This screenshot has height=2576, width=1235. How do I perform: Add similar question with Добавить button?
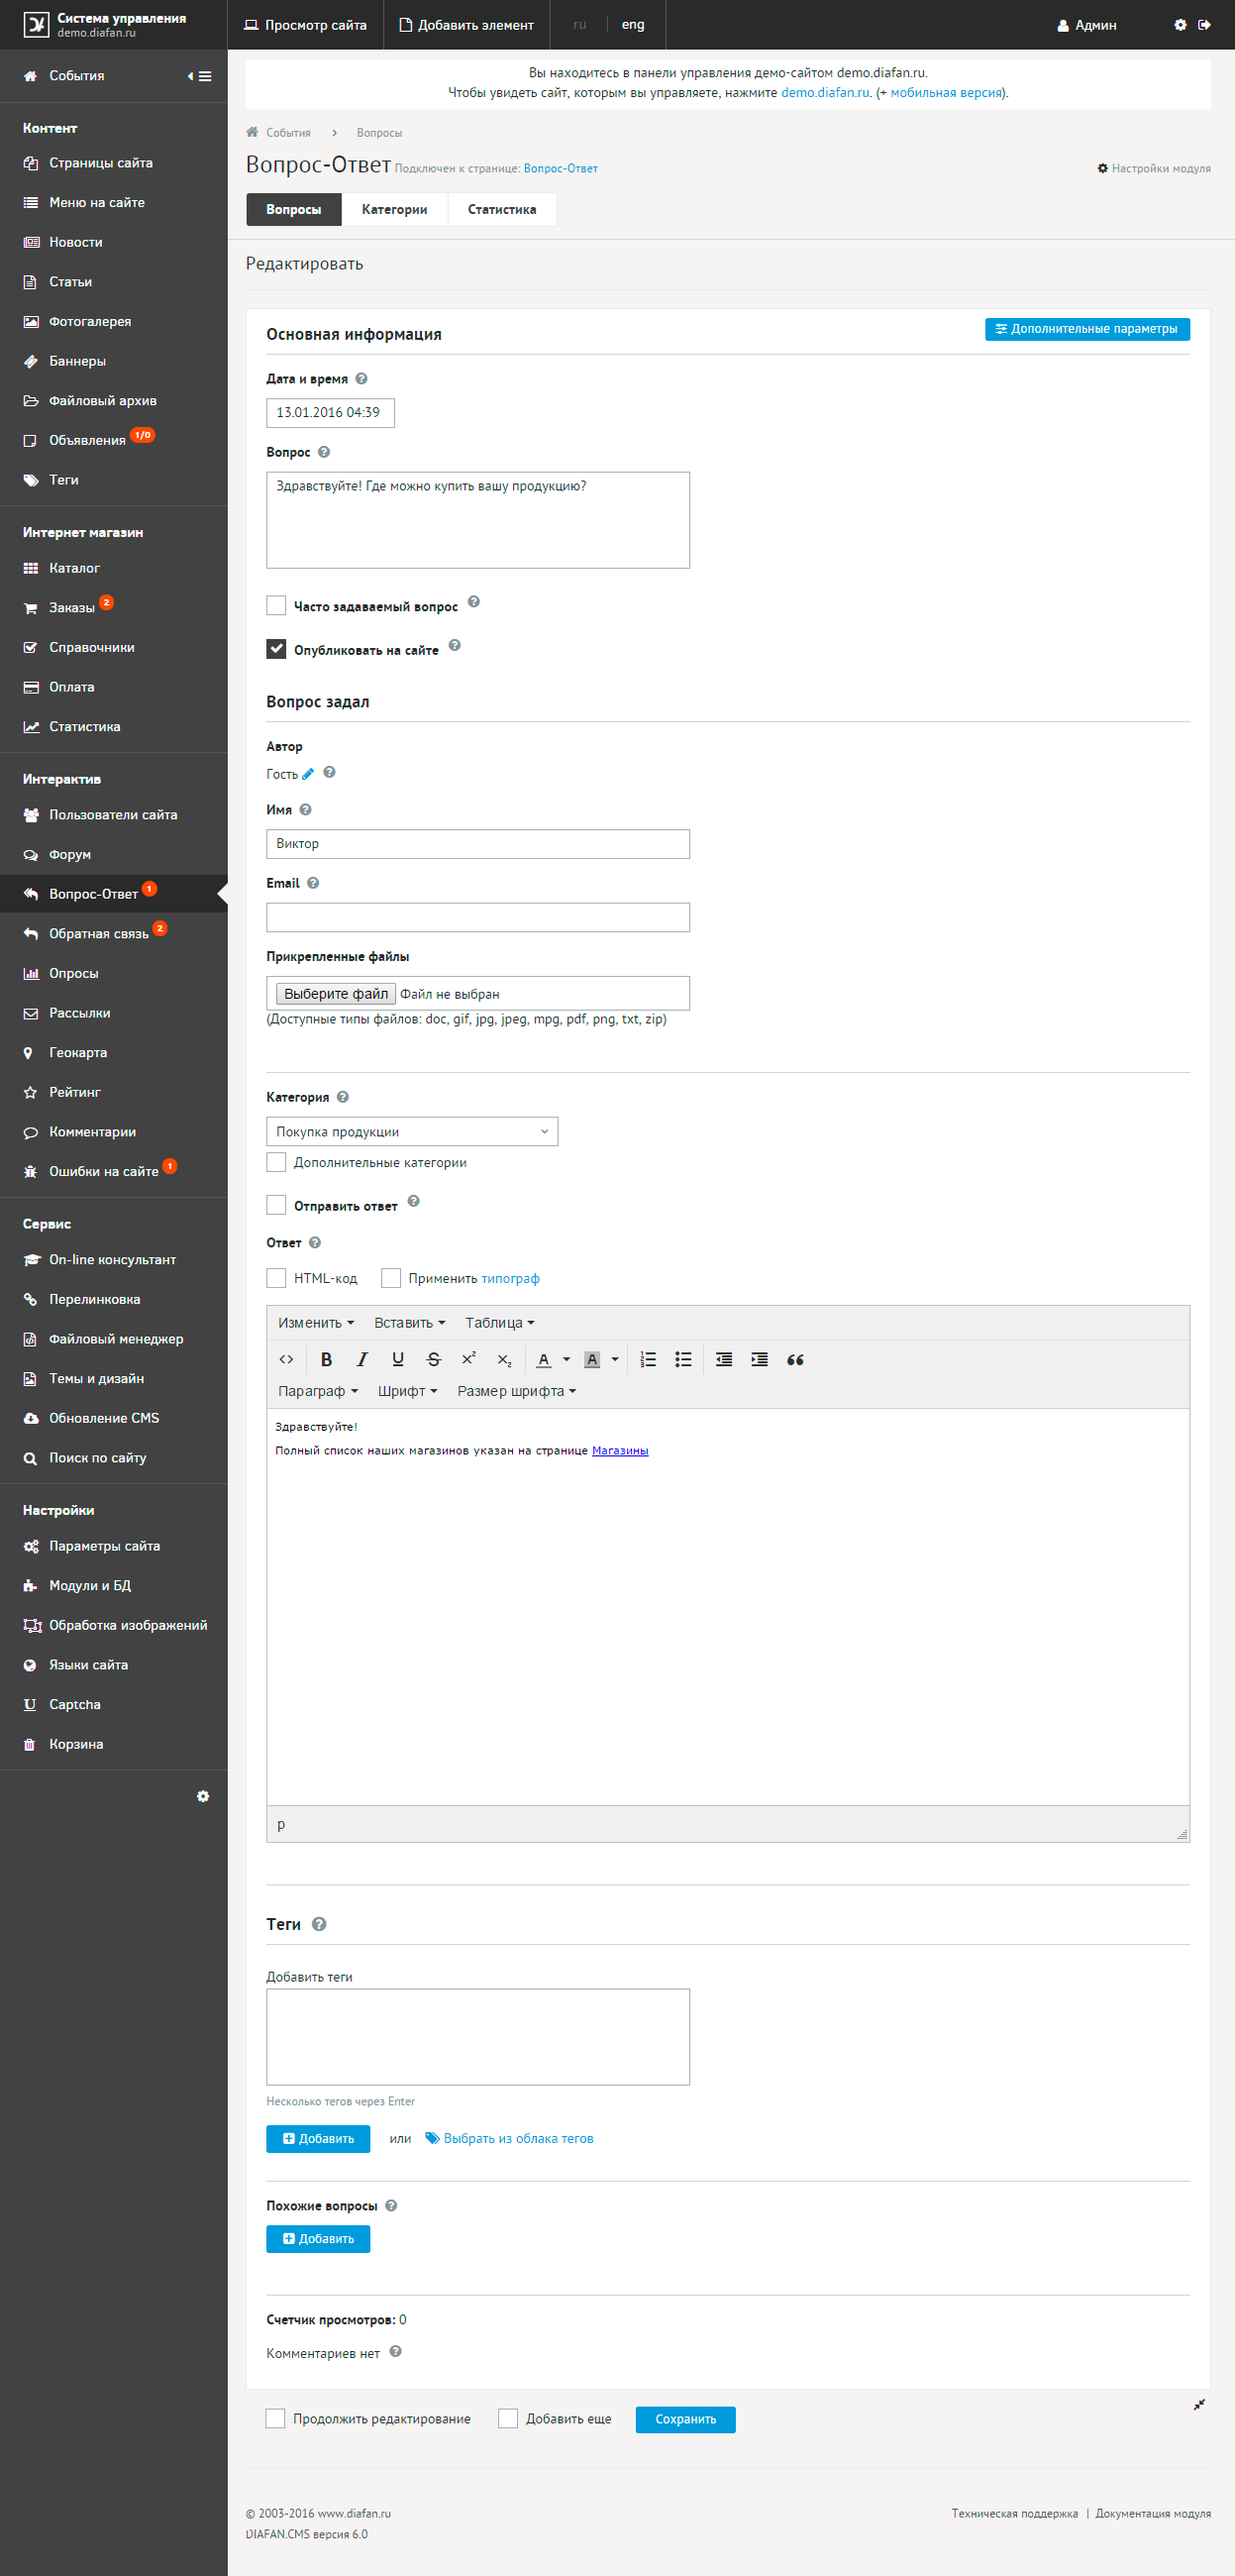318,2238
